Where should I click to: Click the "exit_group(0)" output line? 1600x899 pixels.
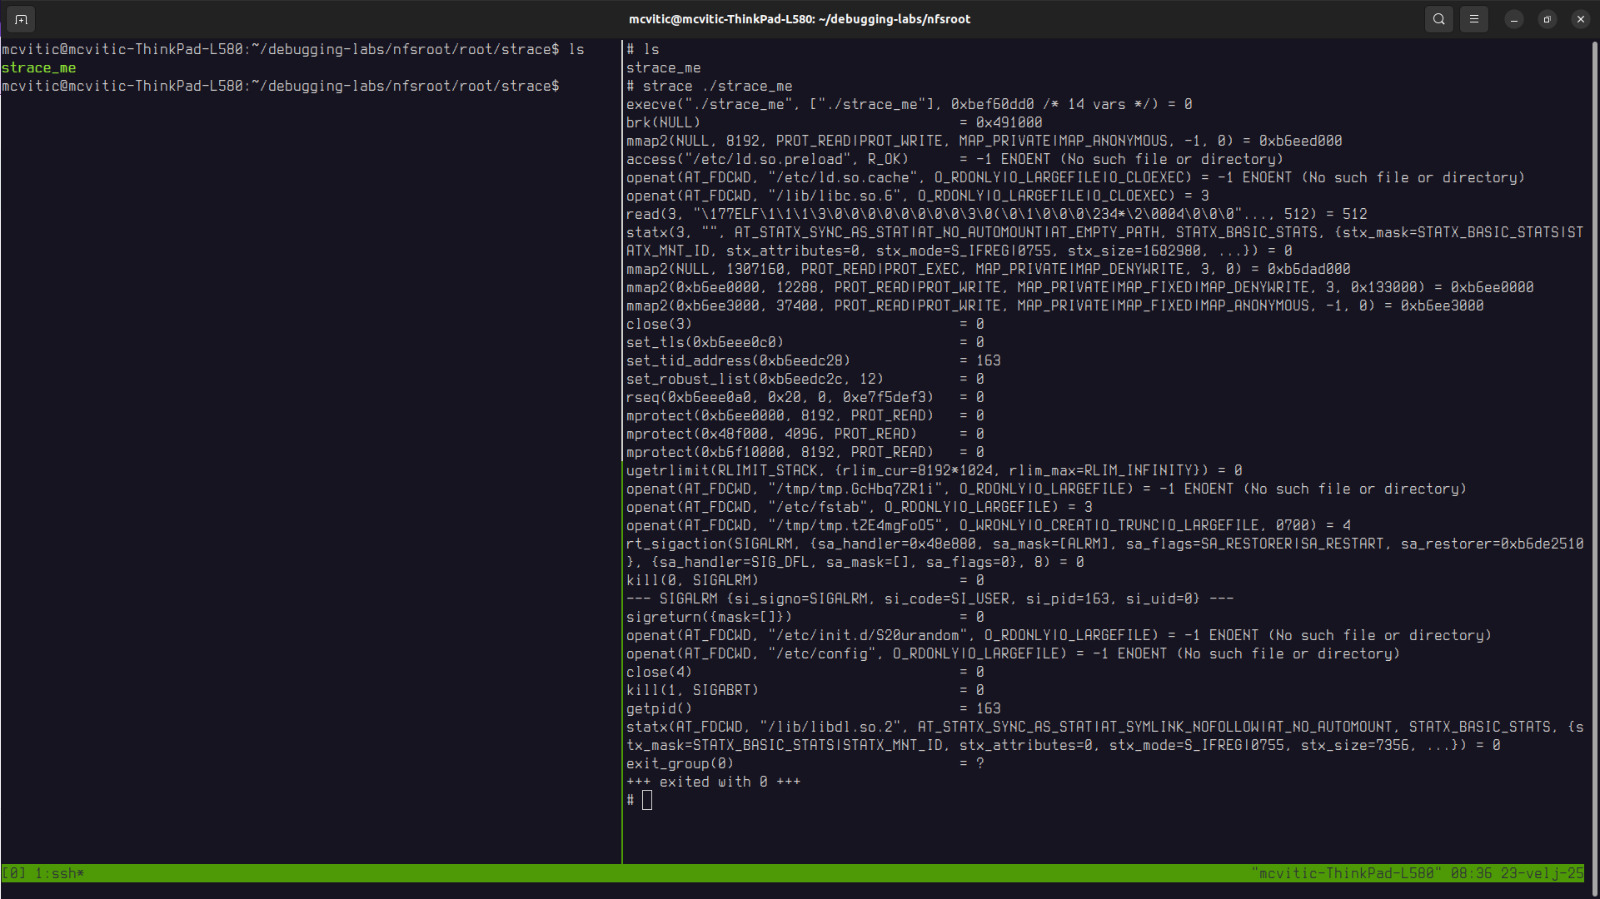(x=680, y=763)
